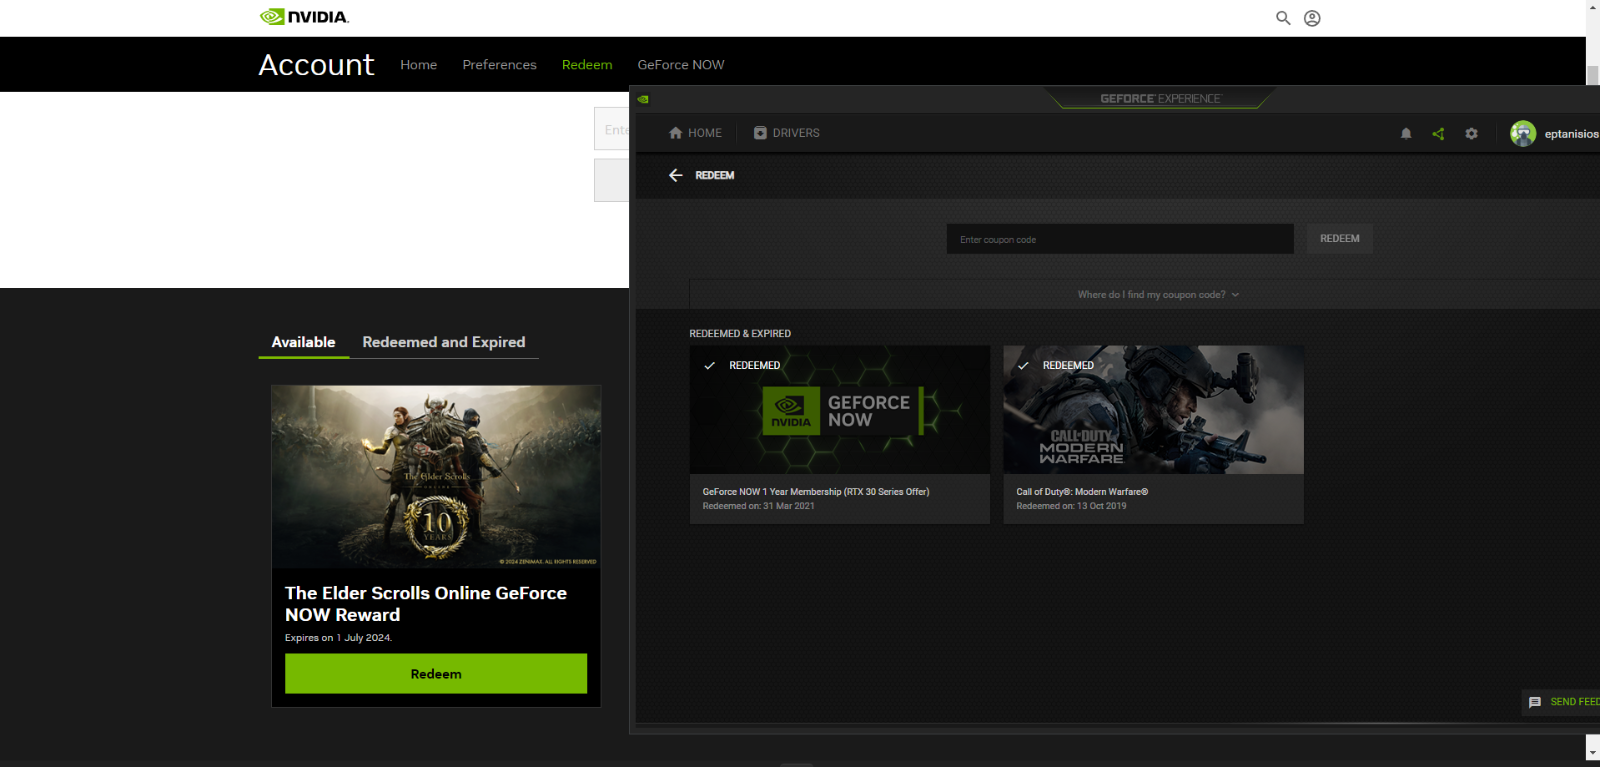Go back using the Redeem back arrow
The height and width of the screenshot is (767, 1600).
pyautogui.click(x=676, y=175)
